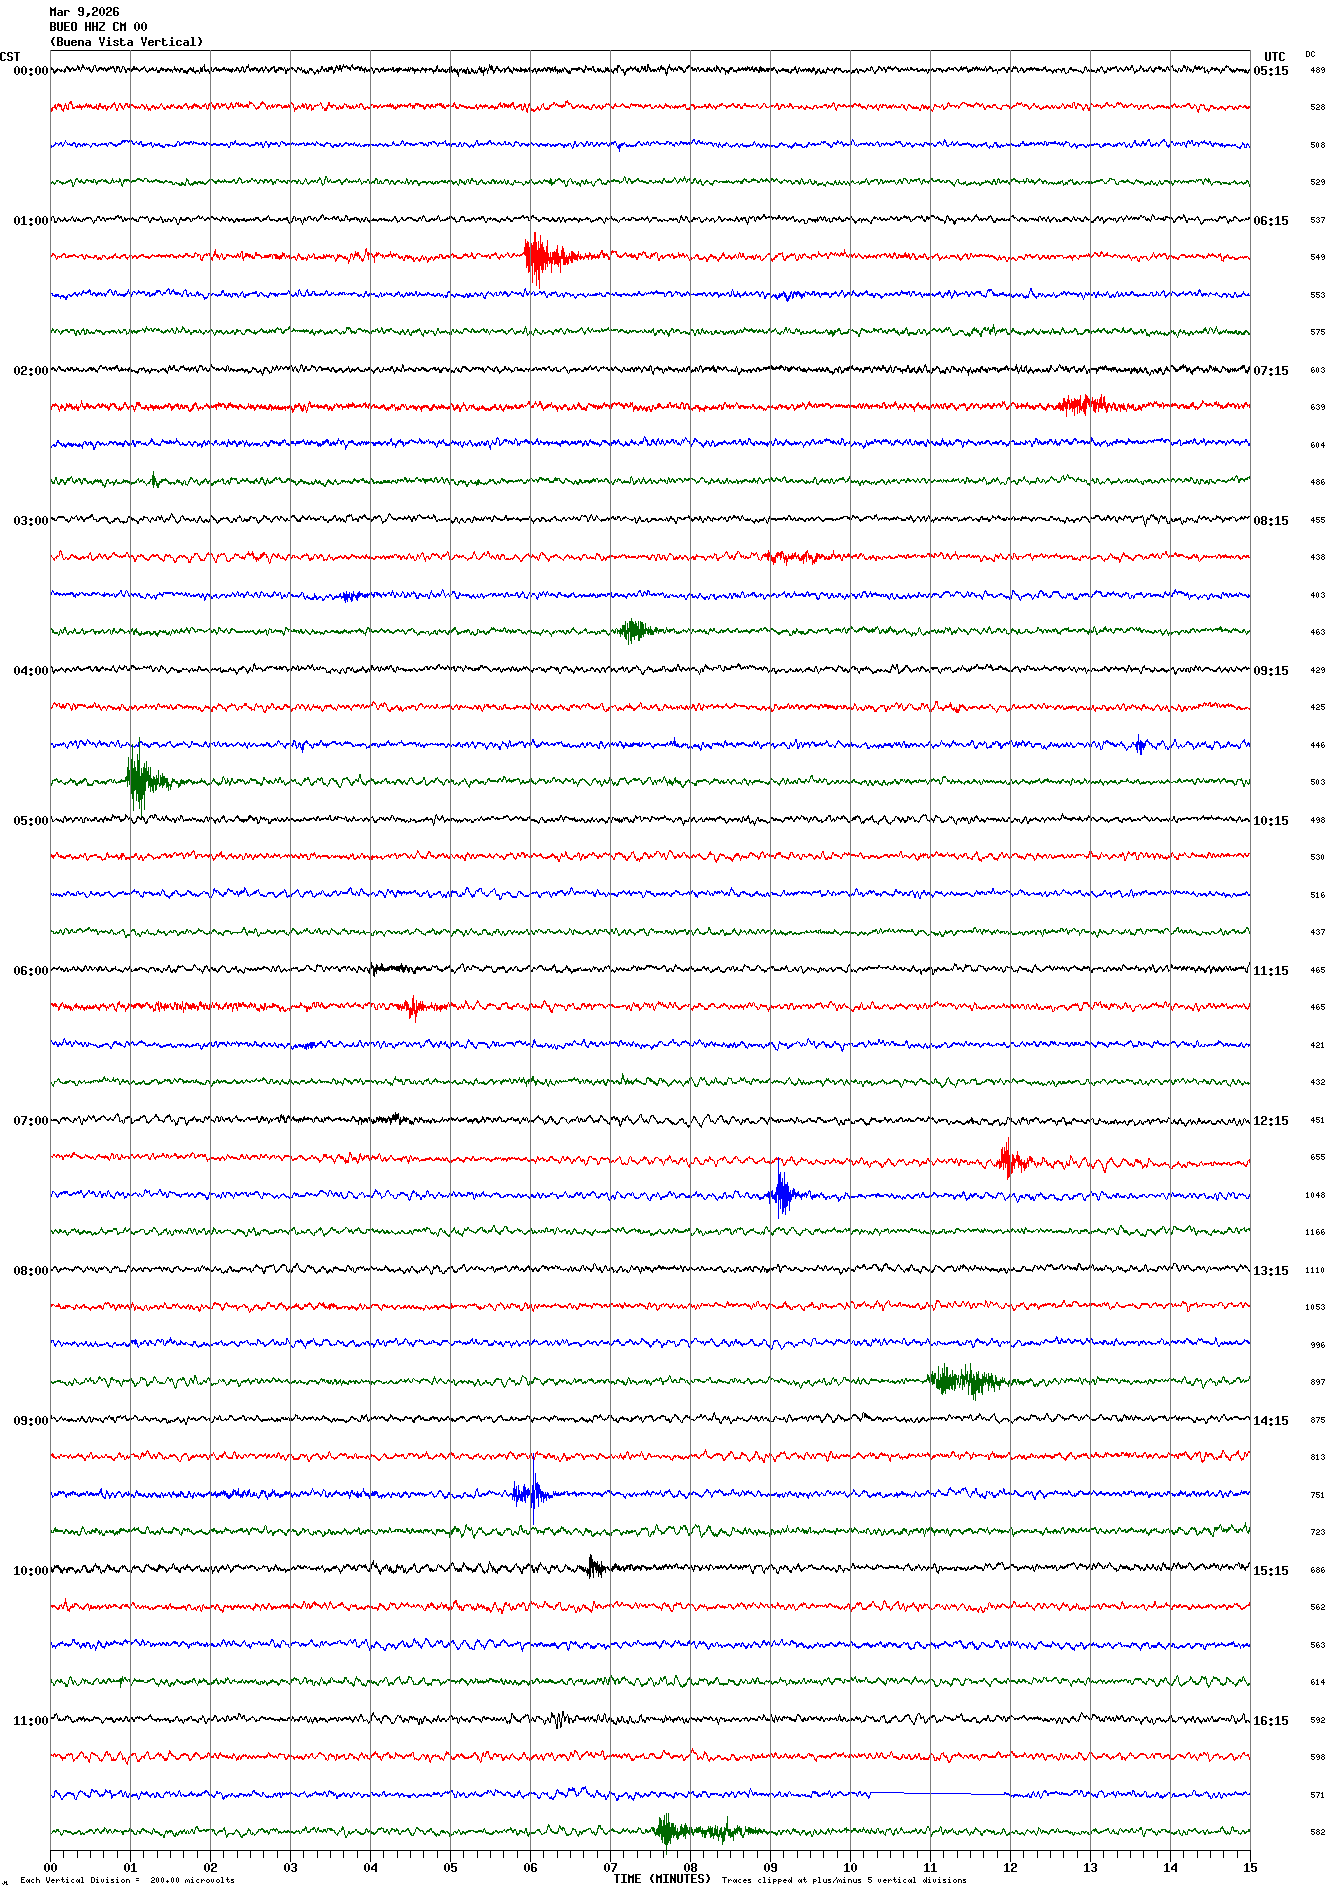Select the 11:00 CST time label
Screen dimensions: 1330x1894
30,1721
